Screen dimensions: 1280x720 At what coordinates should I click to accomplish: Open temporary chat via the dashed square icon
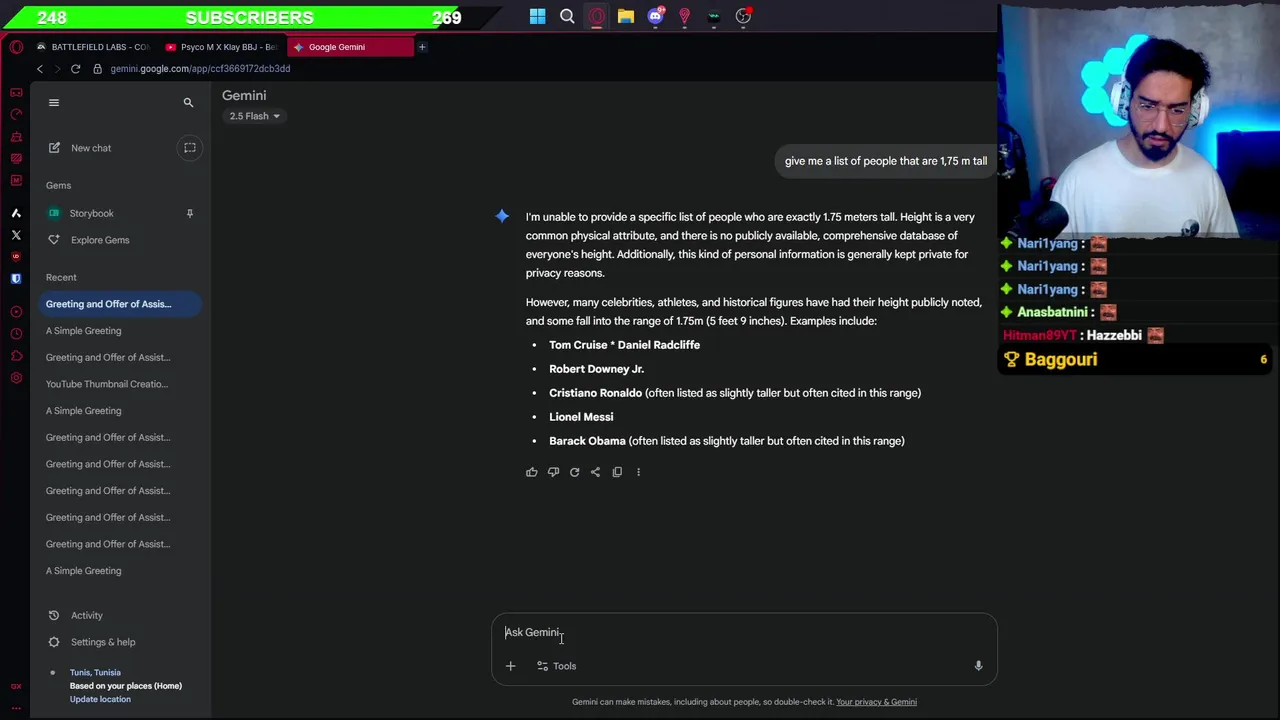[190, 148]
